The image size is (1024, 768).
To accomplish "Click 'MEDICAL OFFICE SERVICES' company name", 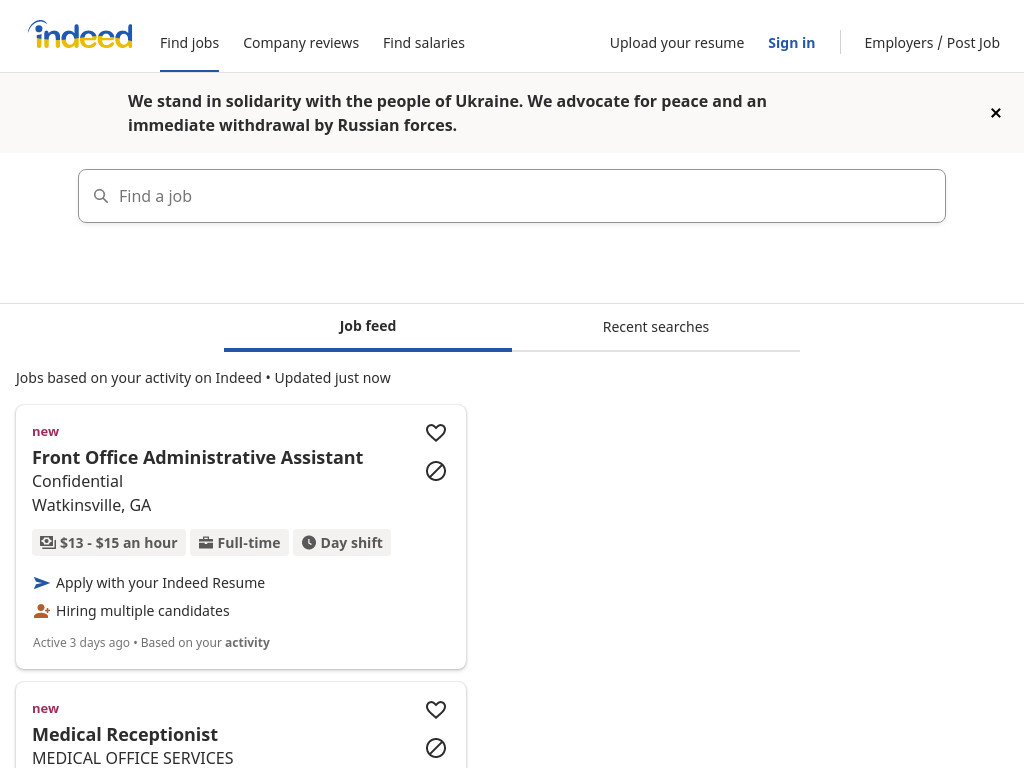I will (133, 758).
